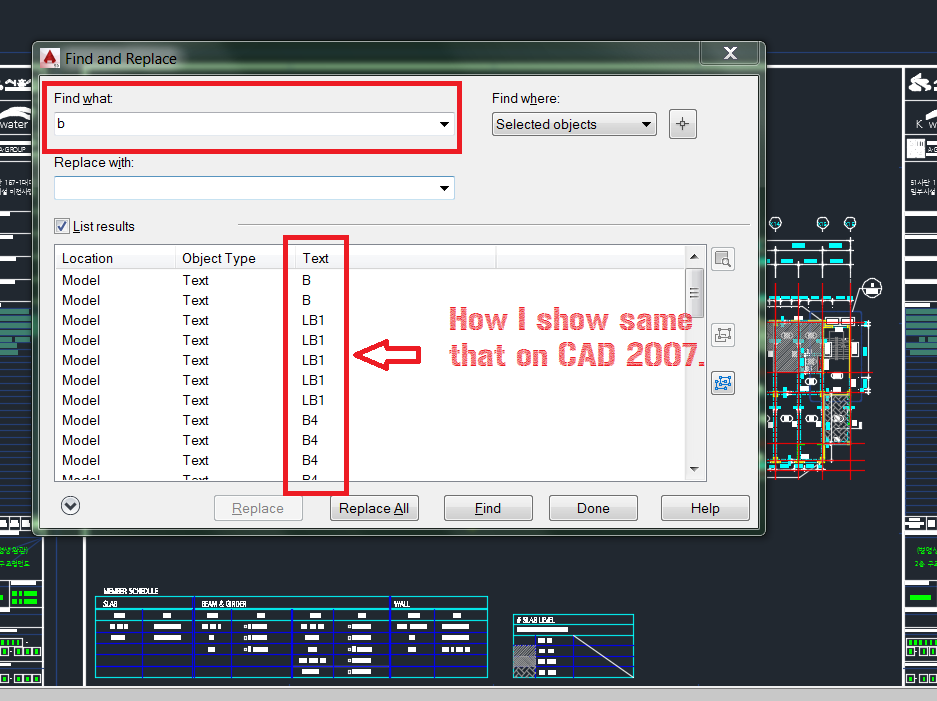Viewport: 937px width, 701px height.
Task: Click the create selection set icon
Action: pyautogui.click(x=723, y=334)
